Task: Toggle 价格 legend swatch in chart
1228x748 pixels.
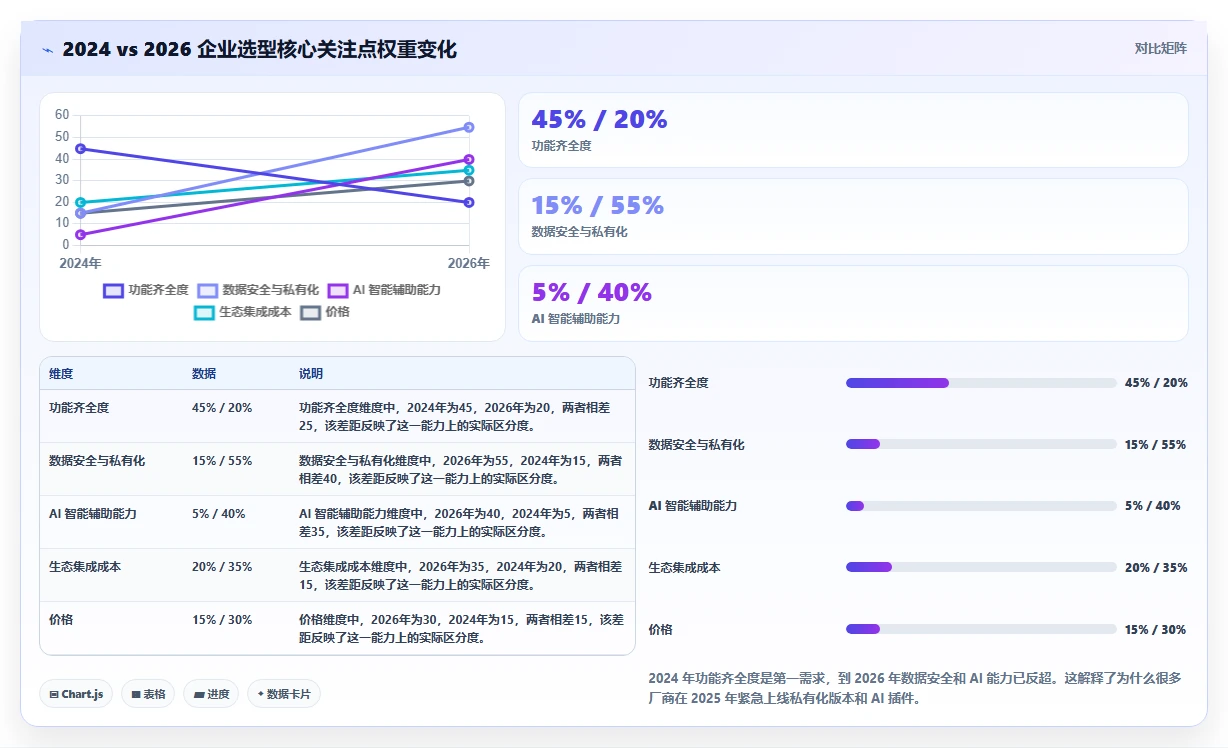Action: click(311, 312)
